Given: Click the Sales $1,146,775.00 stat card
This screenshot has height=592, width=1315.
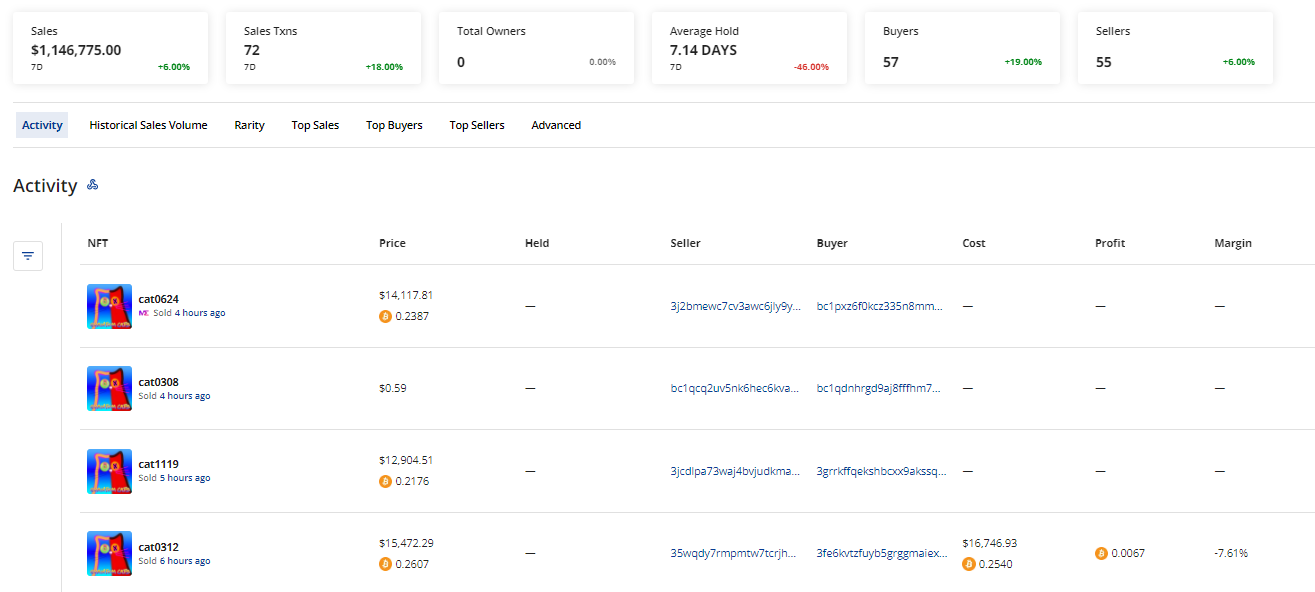Looking at the screenshot, I should coord(110,48).
